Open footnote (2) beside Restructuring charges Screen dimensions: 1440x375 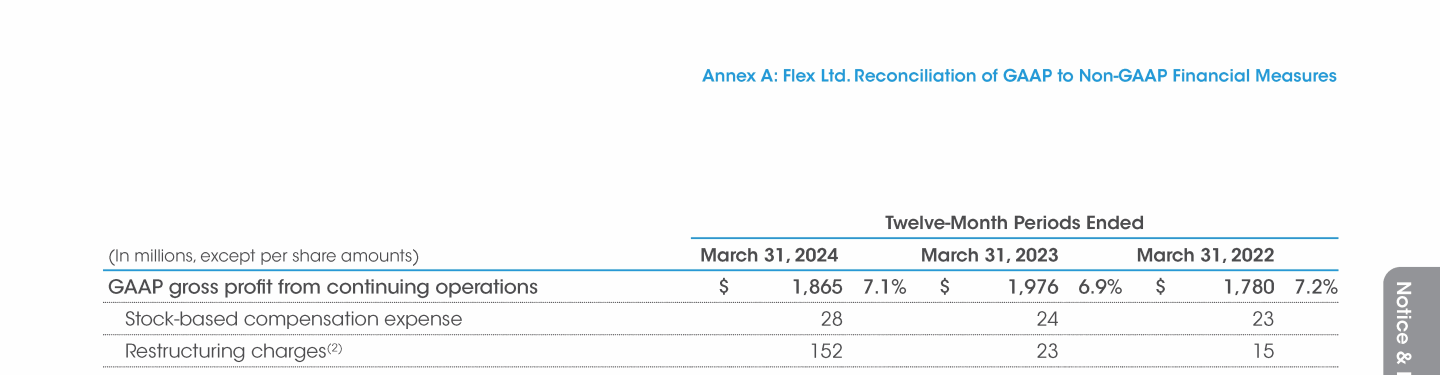(x=334, y=348)
